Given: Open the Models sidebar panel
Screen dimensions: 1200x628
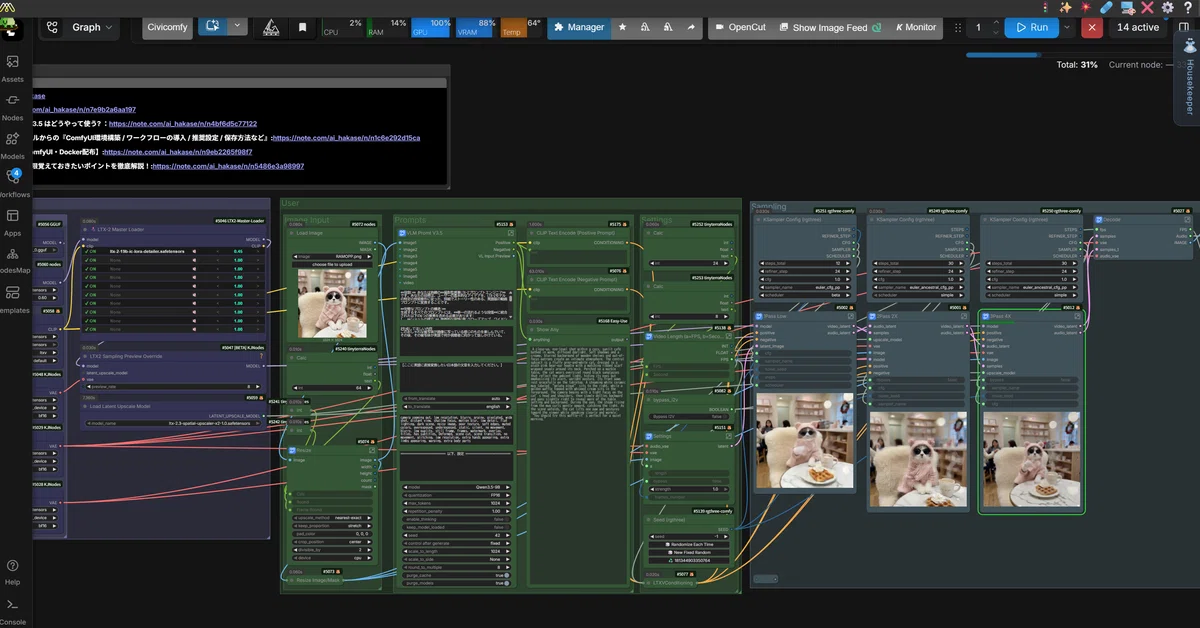Looking at the screenshot, I should click(13, 145).
